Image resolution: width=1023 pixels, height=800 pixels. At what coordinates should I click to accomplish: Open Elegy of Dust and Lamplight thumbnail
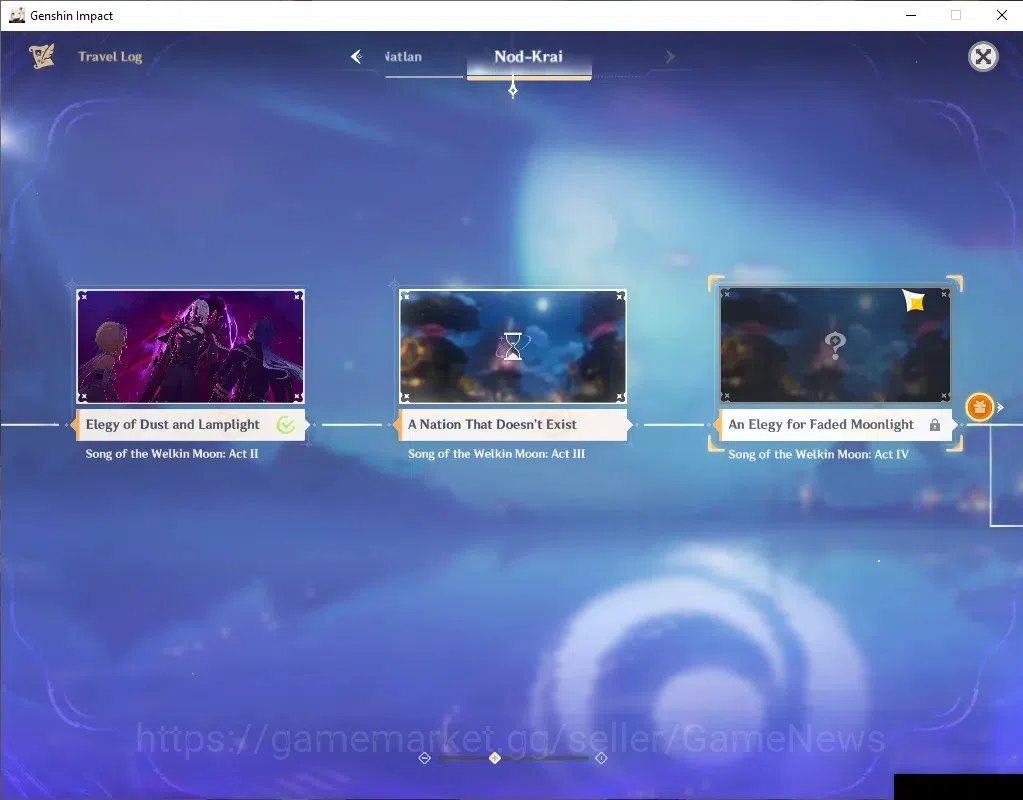191,346
